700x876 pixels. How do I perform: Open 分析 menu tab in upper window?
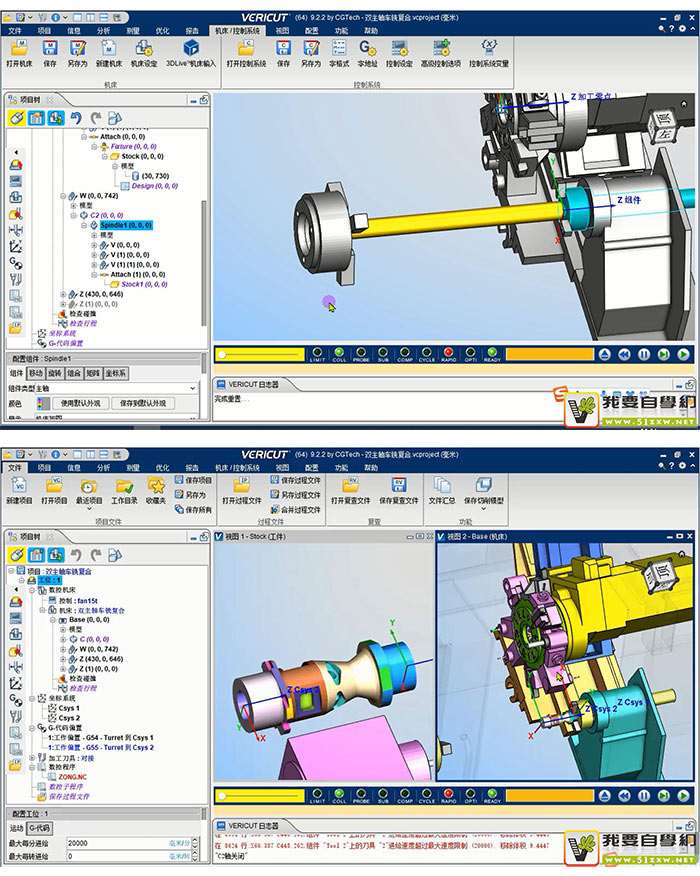103,31
